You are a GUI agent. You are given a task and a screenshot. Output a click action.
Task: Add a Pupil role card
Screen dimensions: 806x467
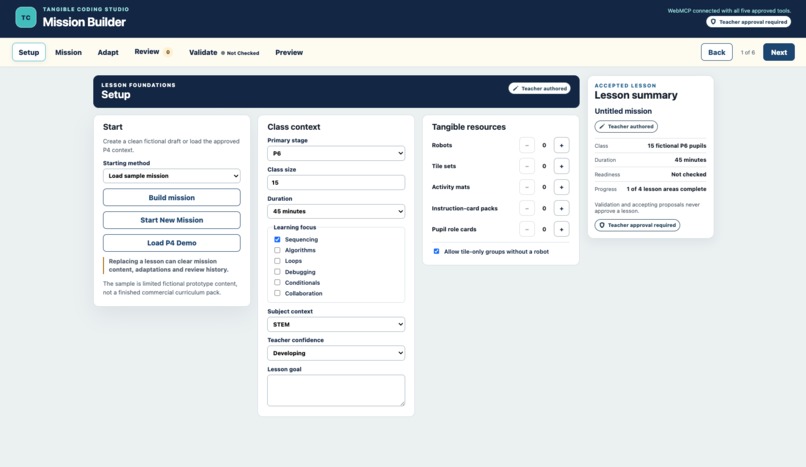click(561, 229)
